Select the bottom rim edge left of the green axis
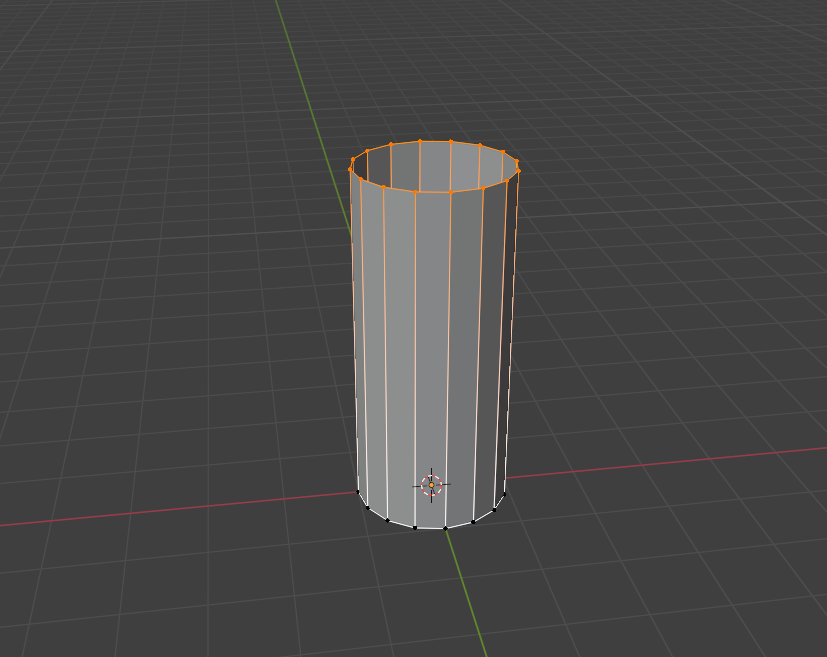This screenshot has width=827, height=657. point(430,528)
